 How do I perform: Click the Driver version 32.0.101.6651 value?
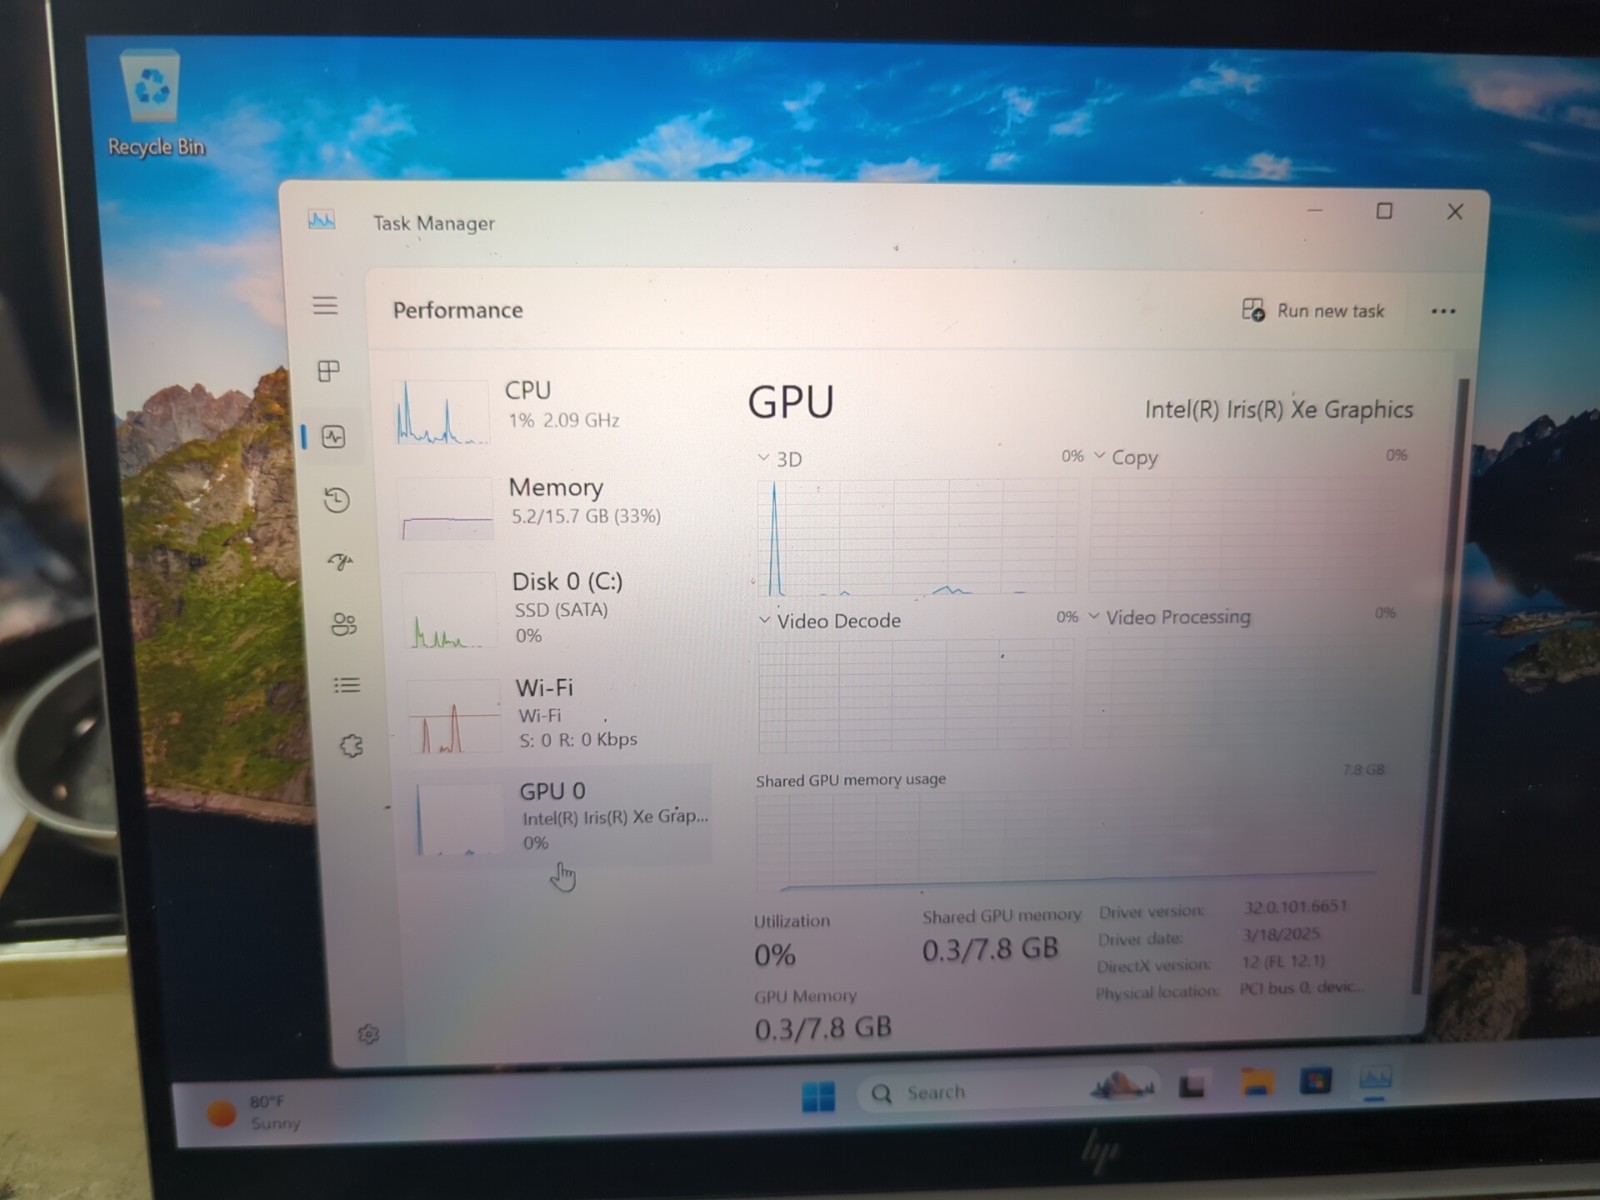[x=1296, y=907]
